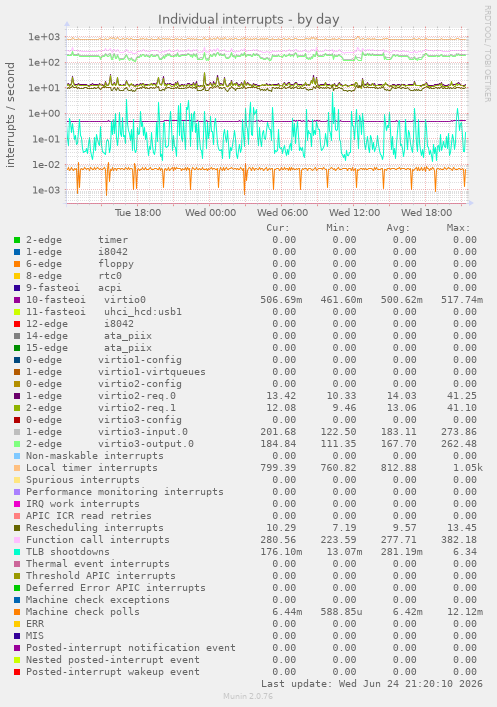
Task: Click the virtio3-input.0 legend entry text
Action: (x=143, y=432)
